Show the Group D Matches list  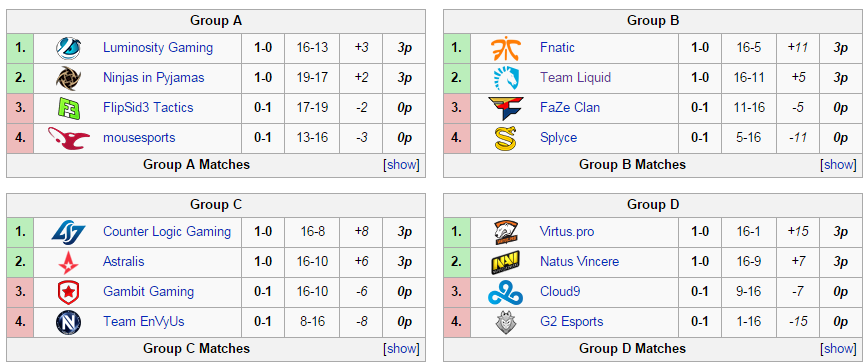(x=838, y=349)
